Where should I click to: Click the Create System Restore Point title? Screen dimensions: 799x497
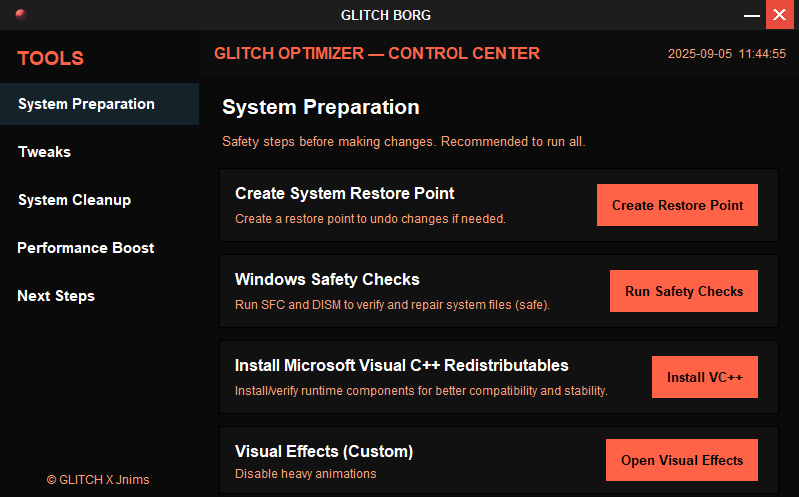[344, 193]
